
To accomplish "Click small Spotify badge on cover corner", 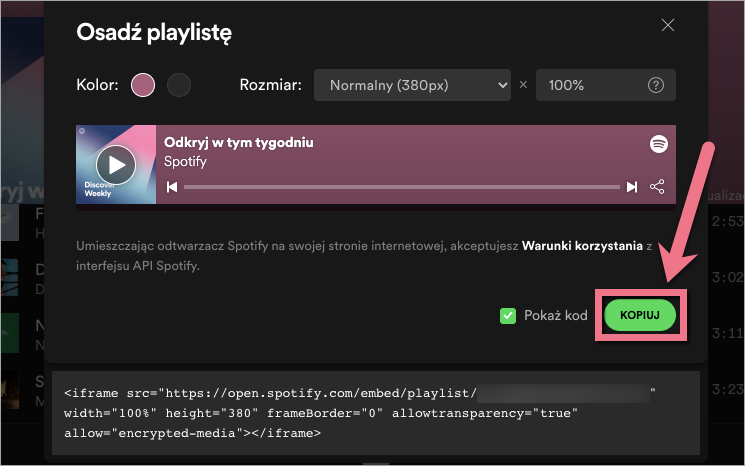I will point(83,132).
